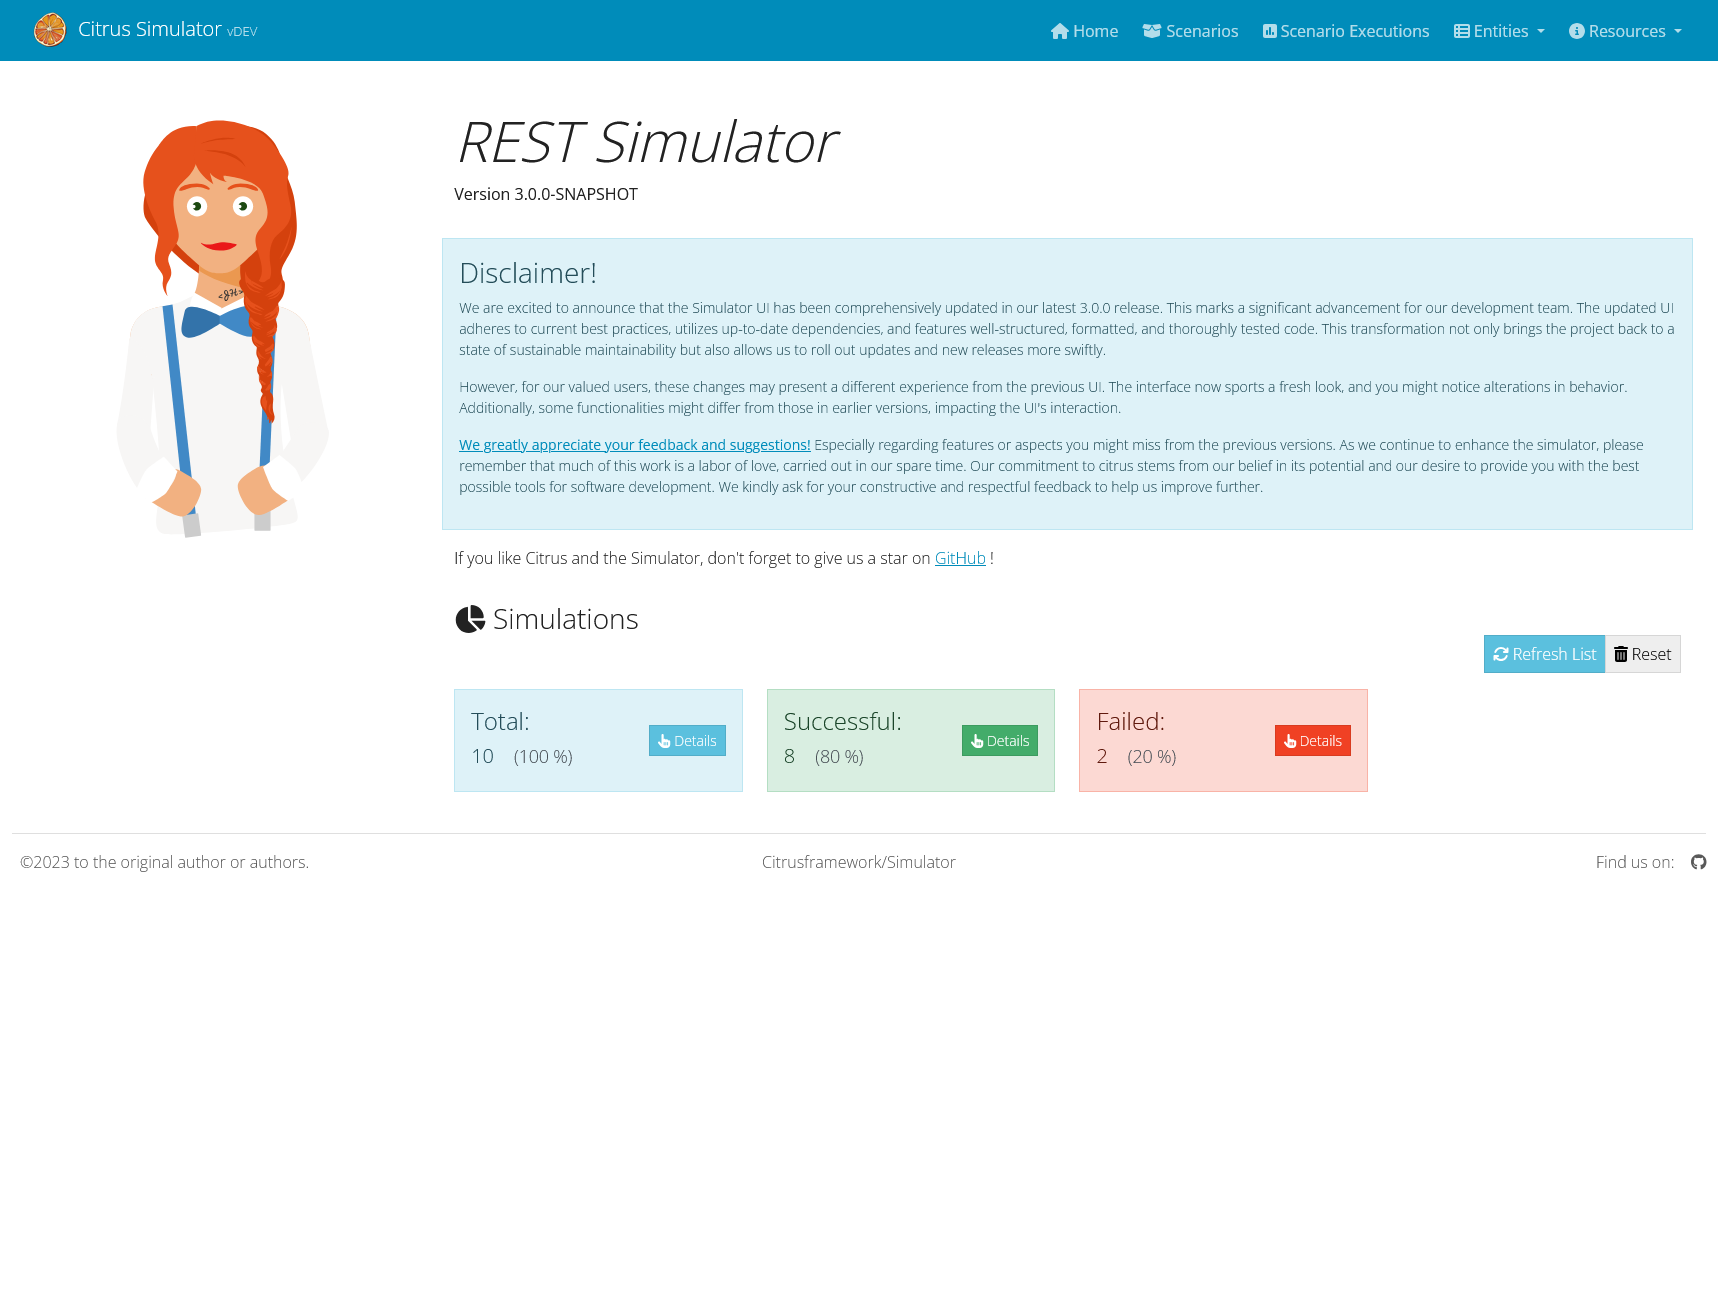Follow the GitHub star link

pyautogui.click(x=959, y=558)
